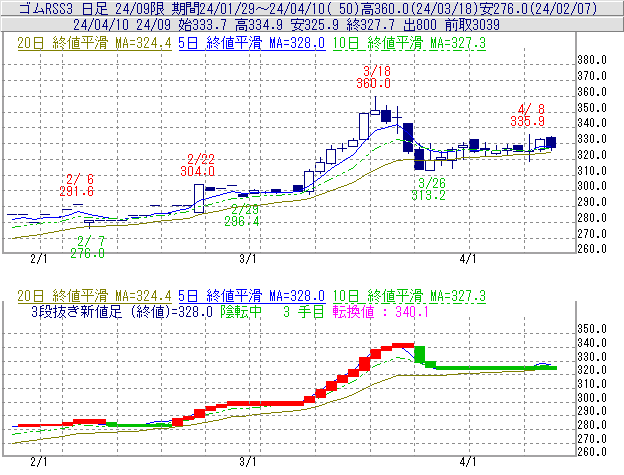624x475 pixels.
Task: Click the 2/1 date label under upper chart
Action: point(39,259)
